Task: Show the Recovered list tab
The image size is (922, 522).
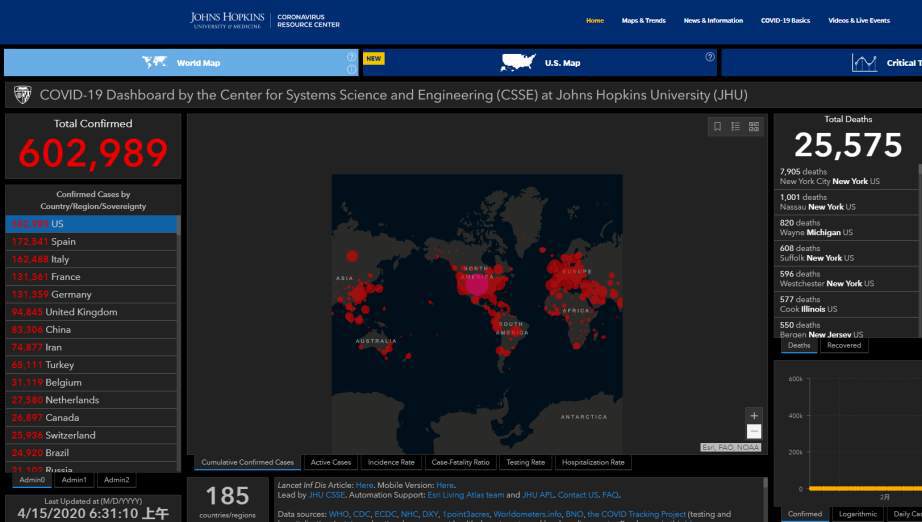Action: [x=844, y=346]
